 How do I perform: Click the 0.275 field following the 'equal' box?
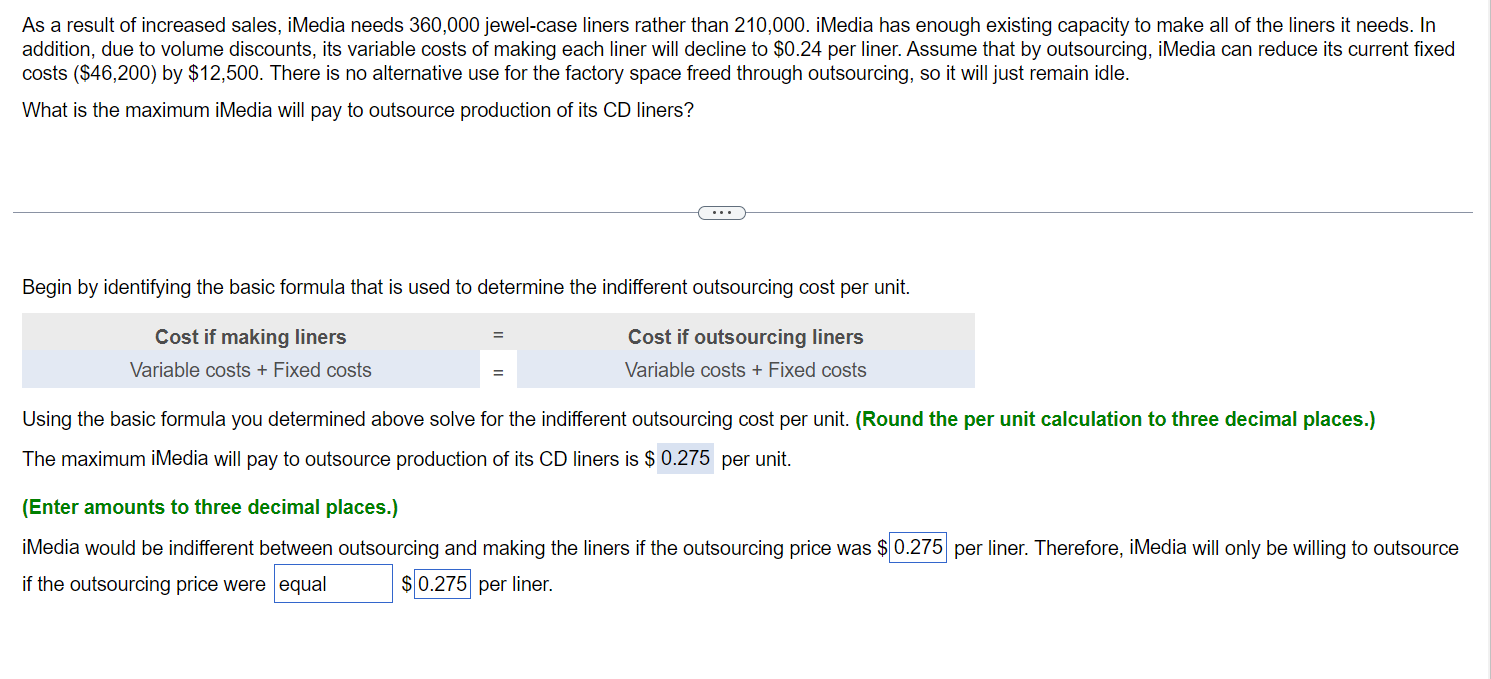click(442, 584)
